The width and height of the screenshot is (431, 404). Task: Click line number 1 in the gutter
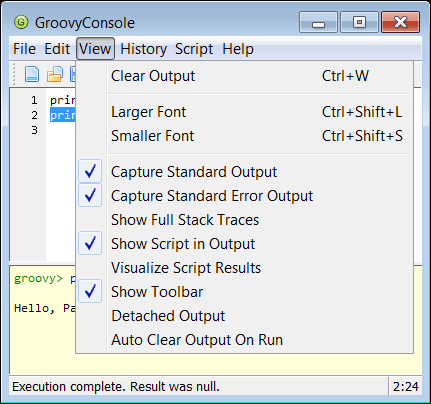tap(34, 100)
